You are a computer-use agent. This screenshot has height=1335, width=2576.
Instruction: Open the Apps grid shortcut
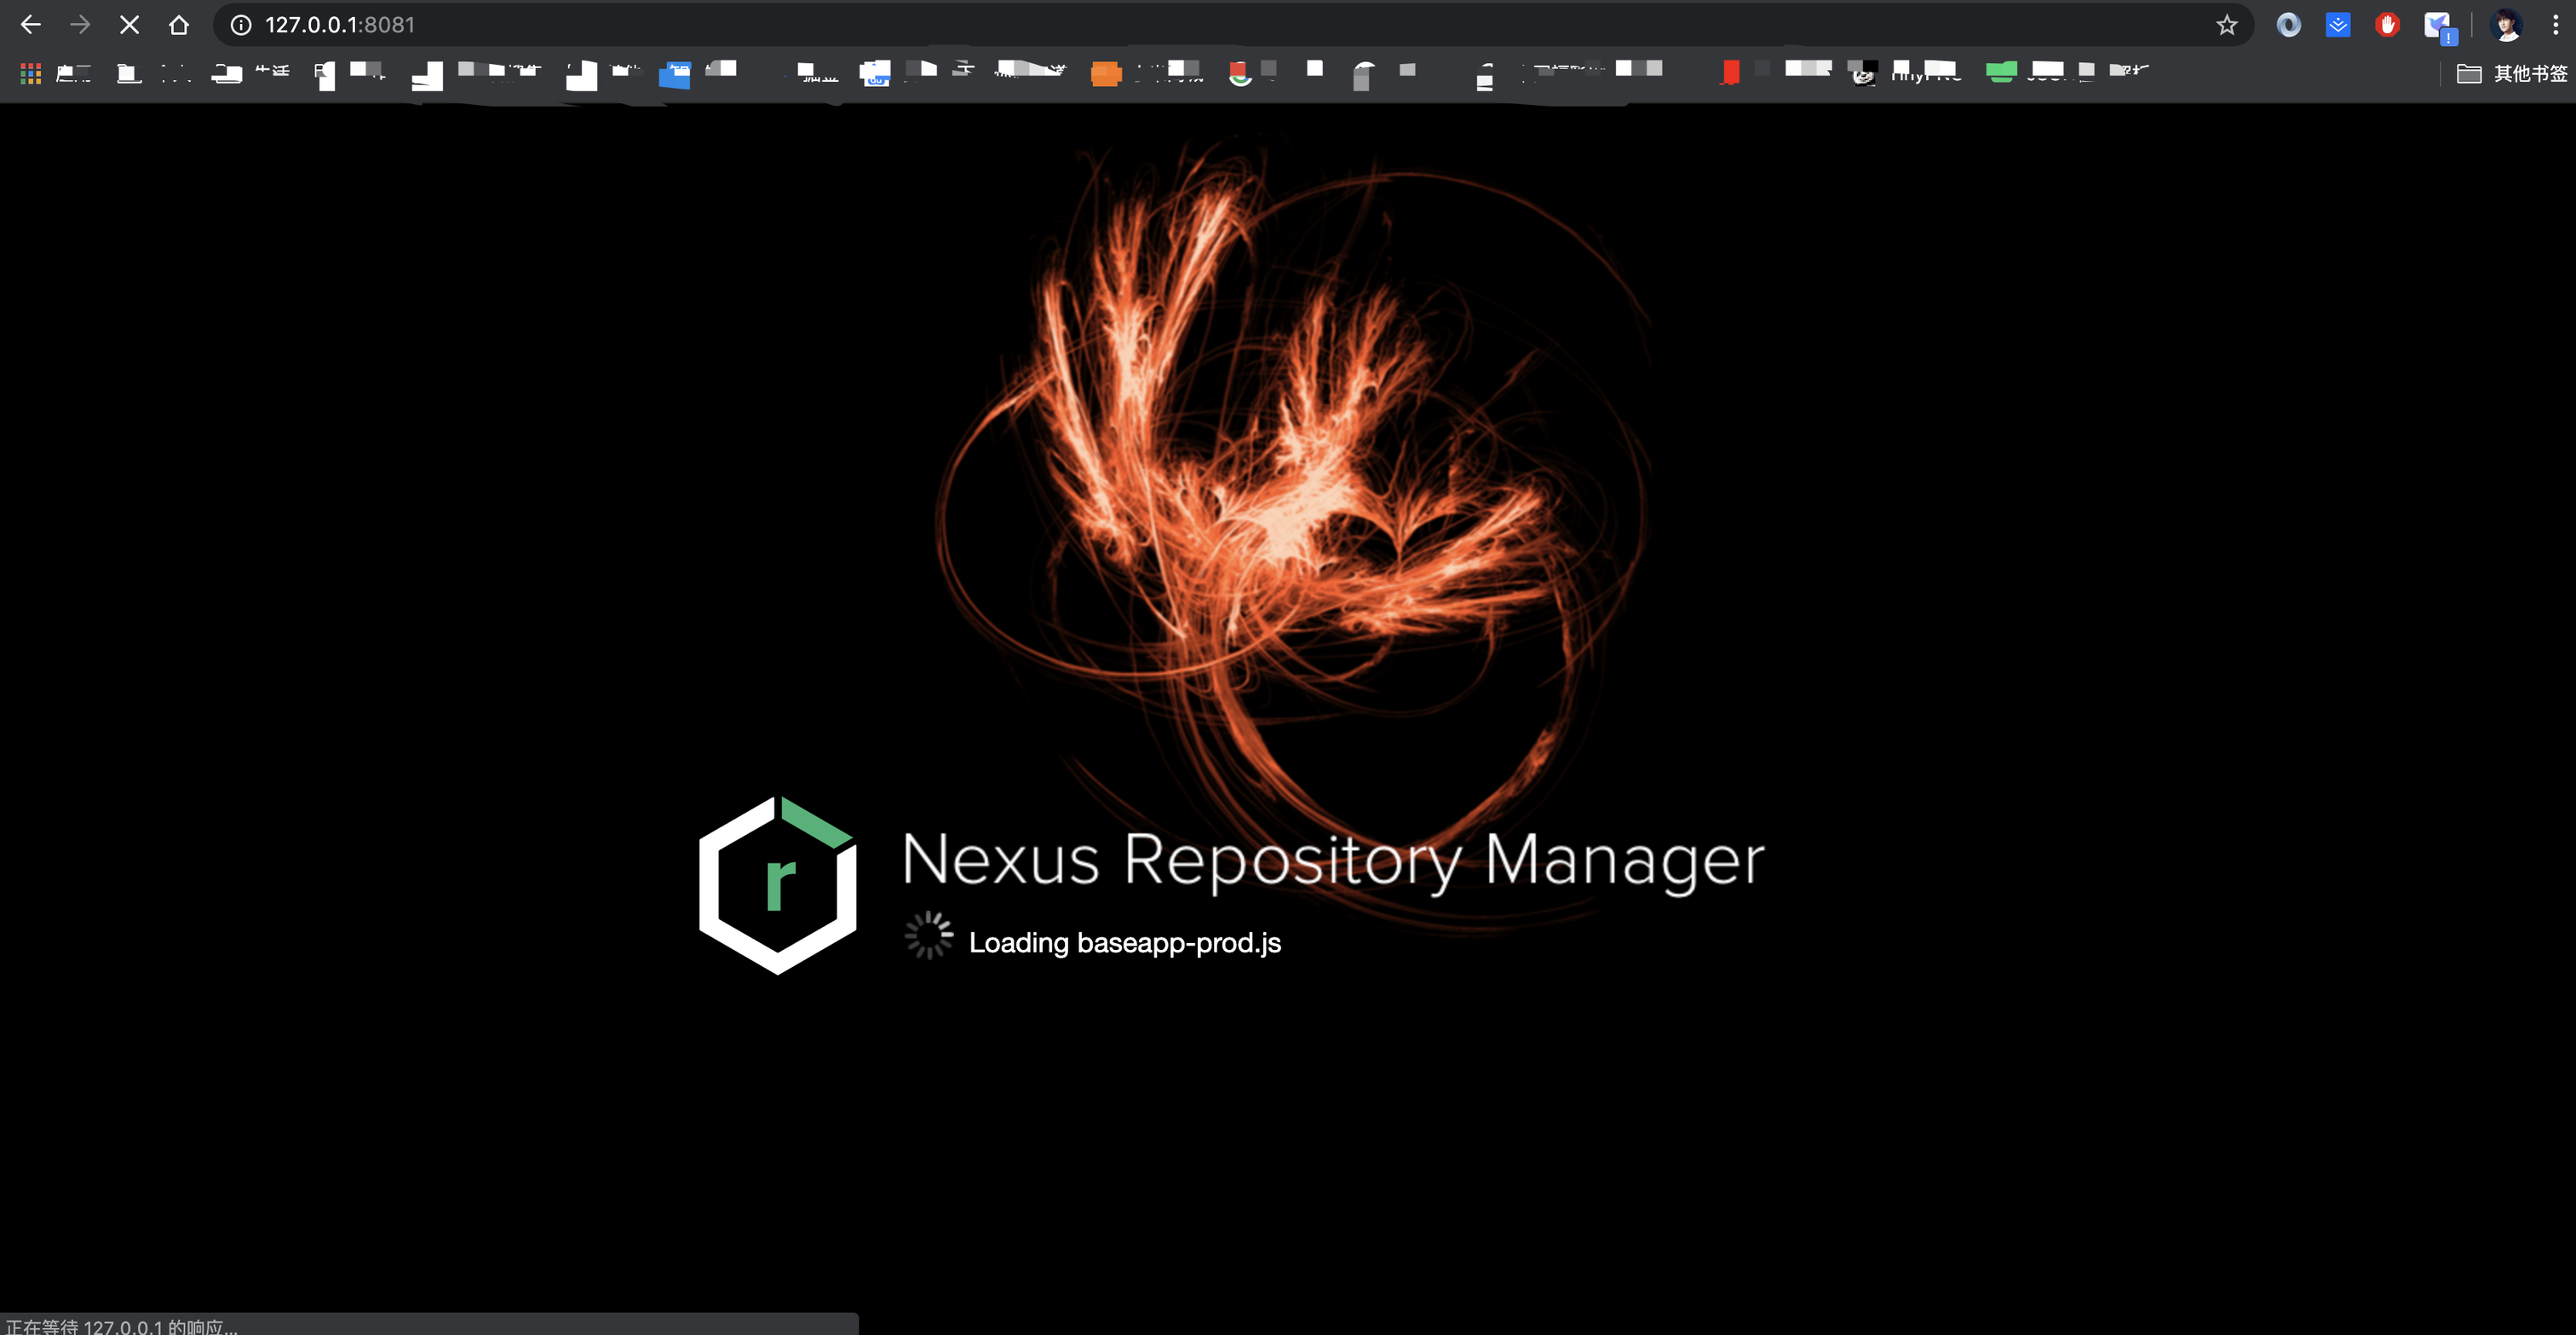tap(31, 73)
